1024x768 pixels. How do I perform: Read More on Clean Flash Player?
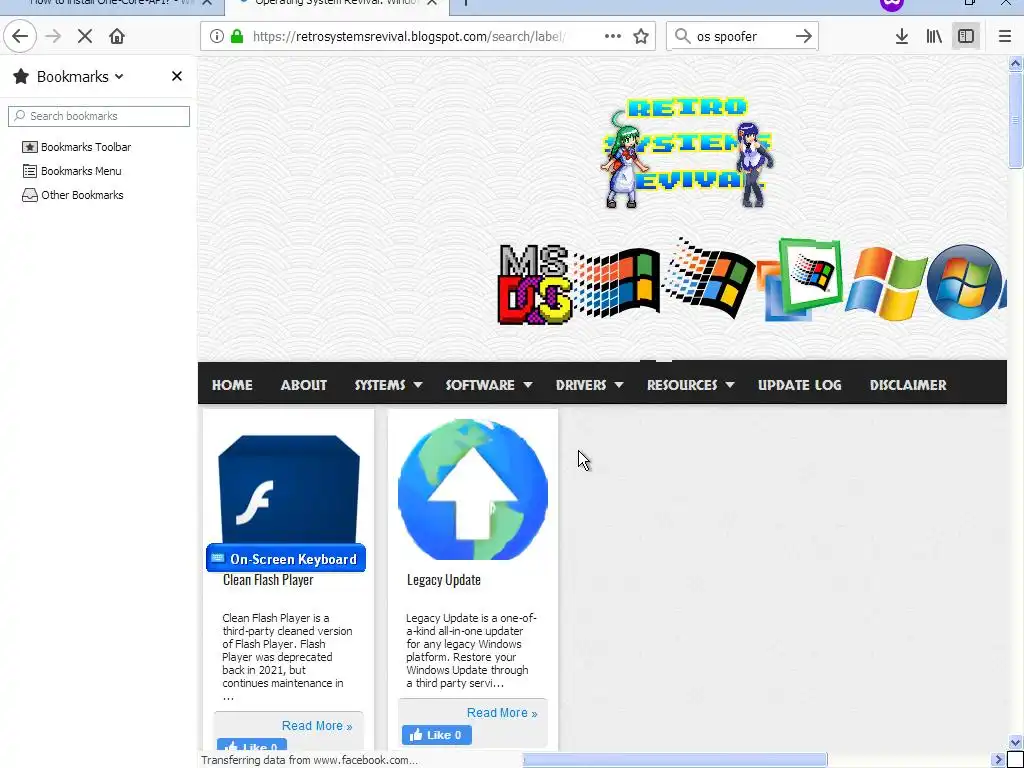(317, 726)
